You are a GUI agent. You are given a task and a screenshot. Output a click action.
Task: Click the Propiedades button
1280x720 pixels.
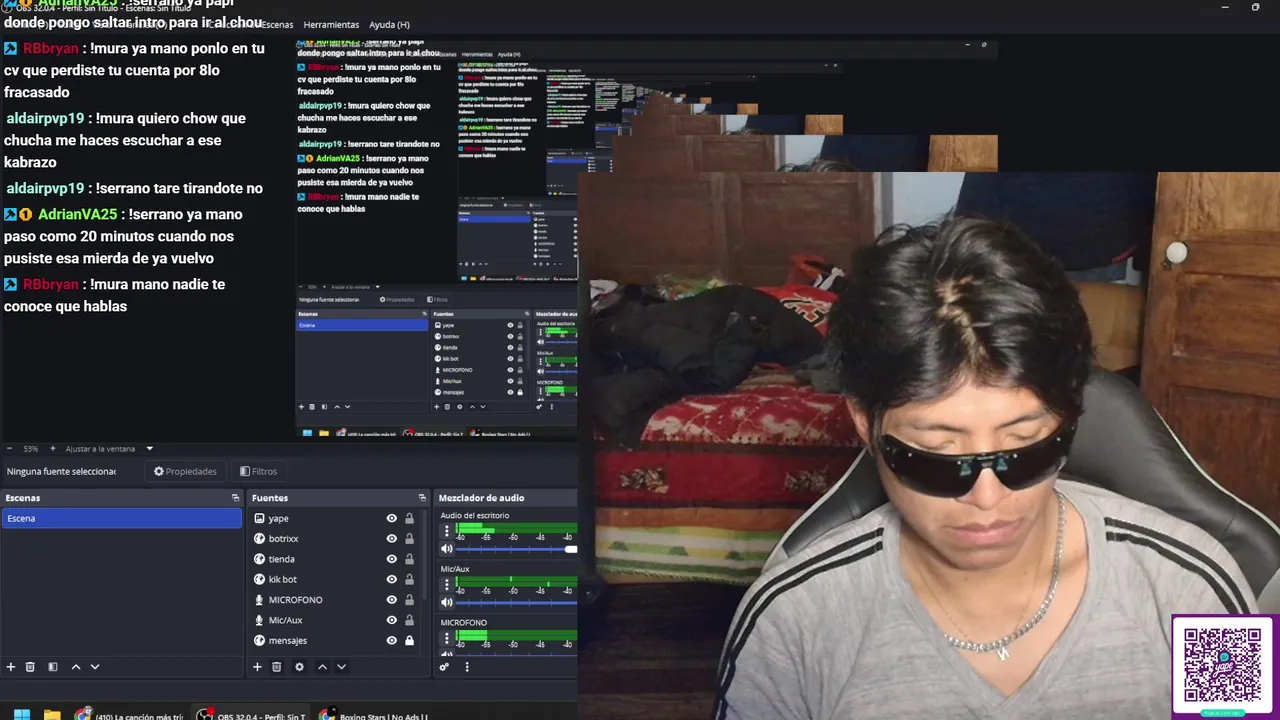click(x=185, y=471)
